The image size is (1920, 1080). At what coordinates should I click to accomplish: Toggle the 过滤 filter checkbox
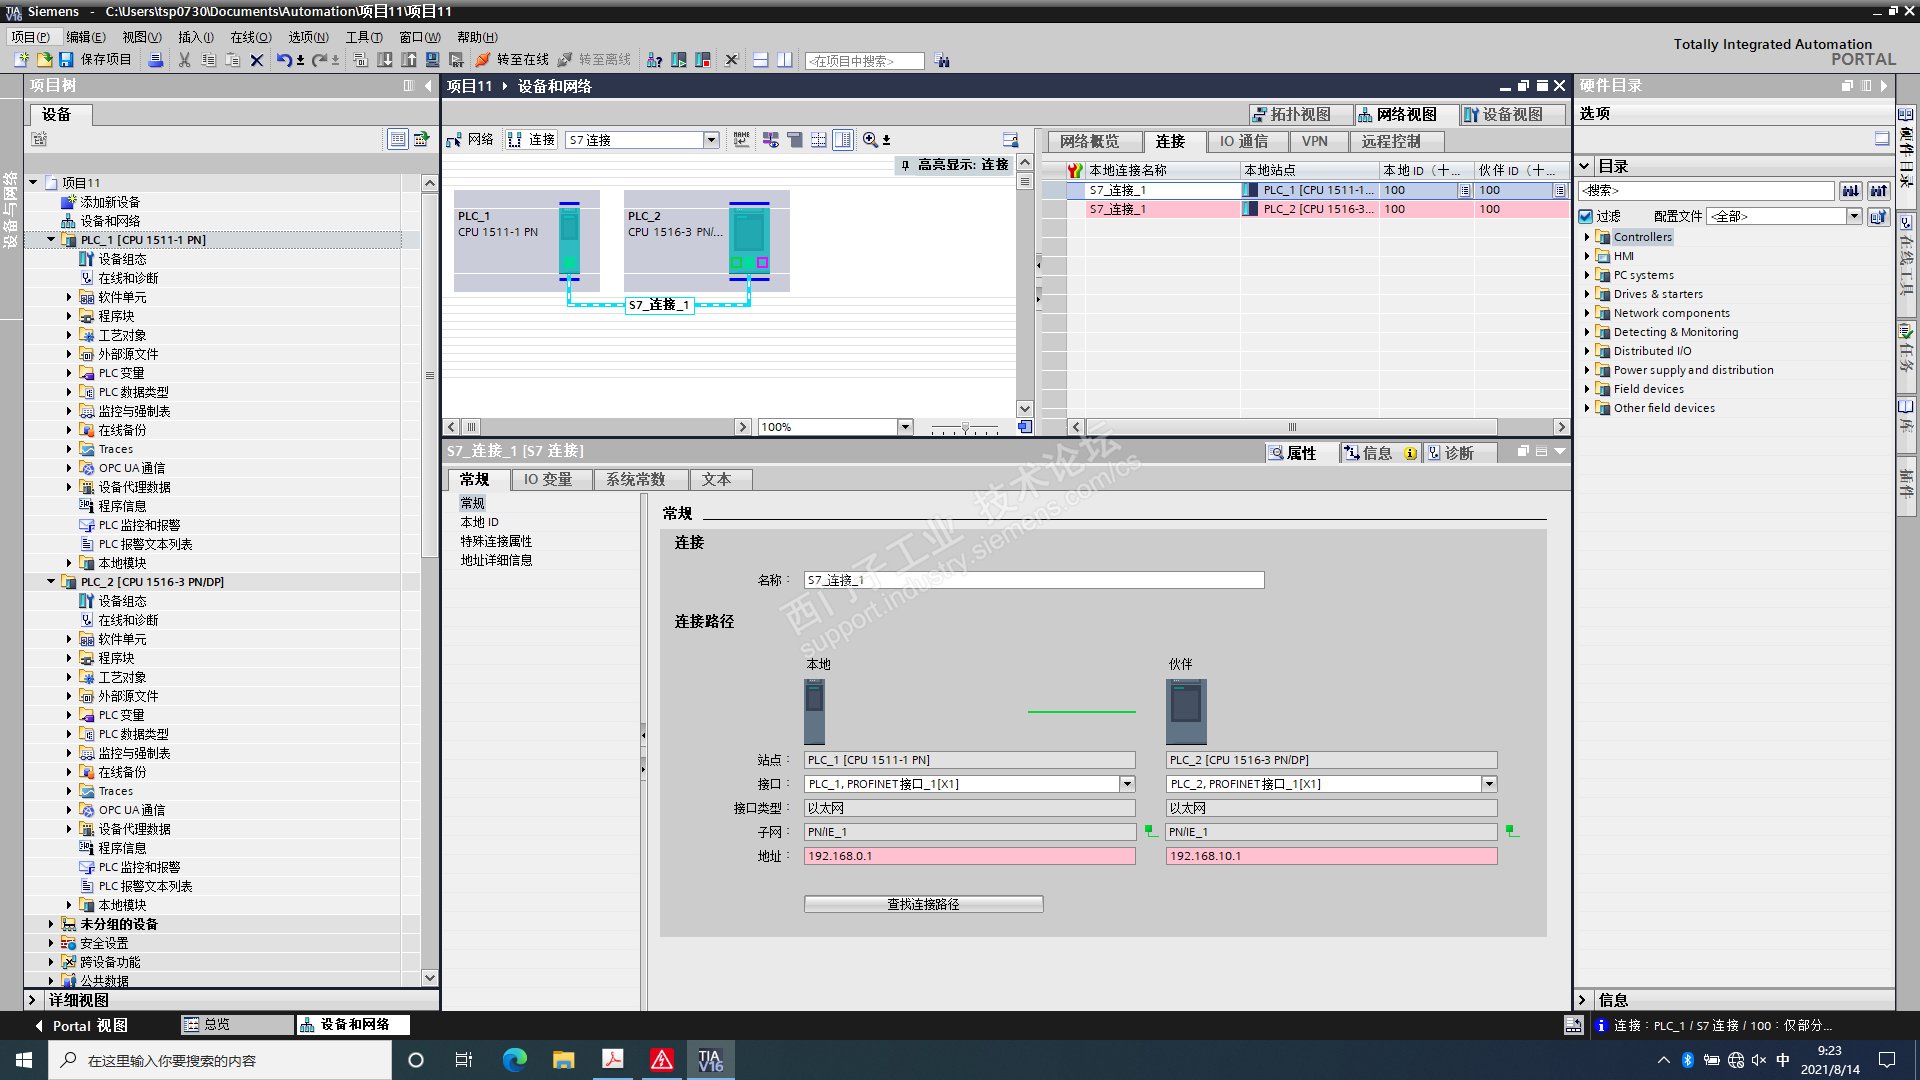(x=1586, y=216)
